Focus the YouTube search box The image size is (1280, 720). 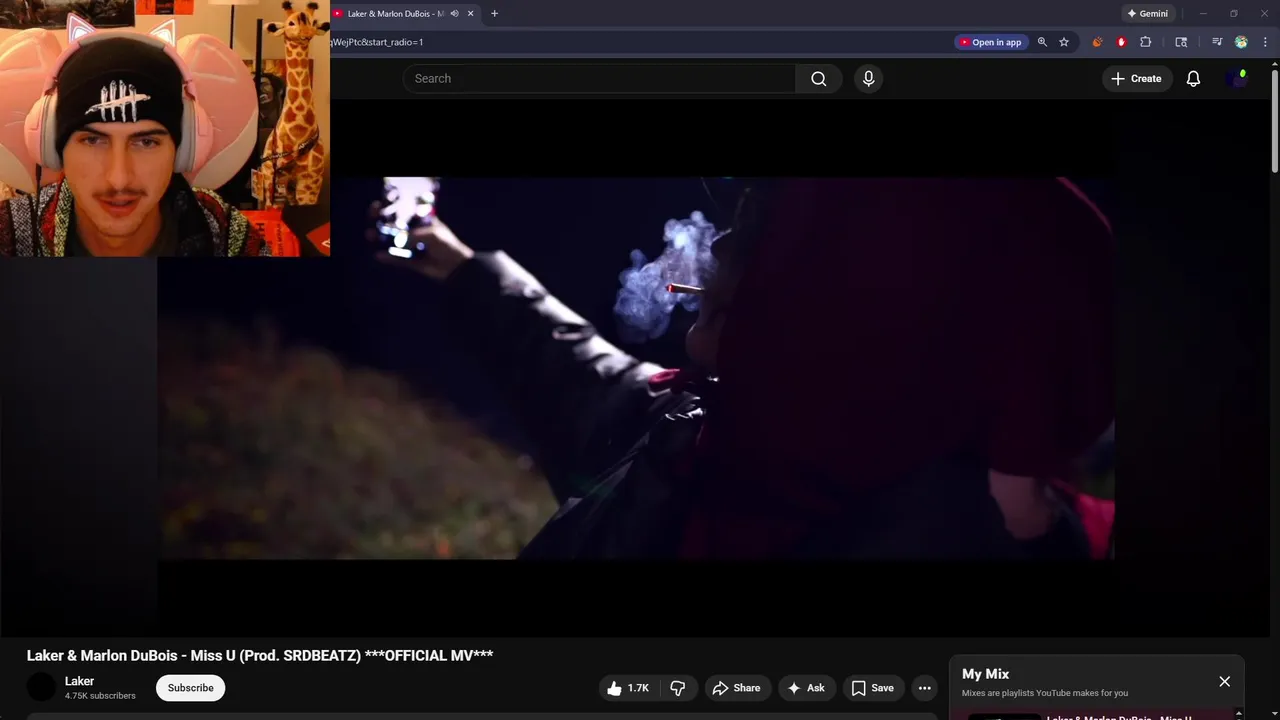pos(600,78)
